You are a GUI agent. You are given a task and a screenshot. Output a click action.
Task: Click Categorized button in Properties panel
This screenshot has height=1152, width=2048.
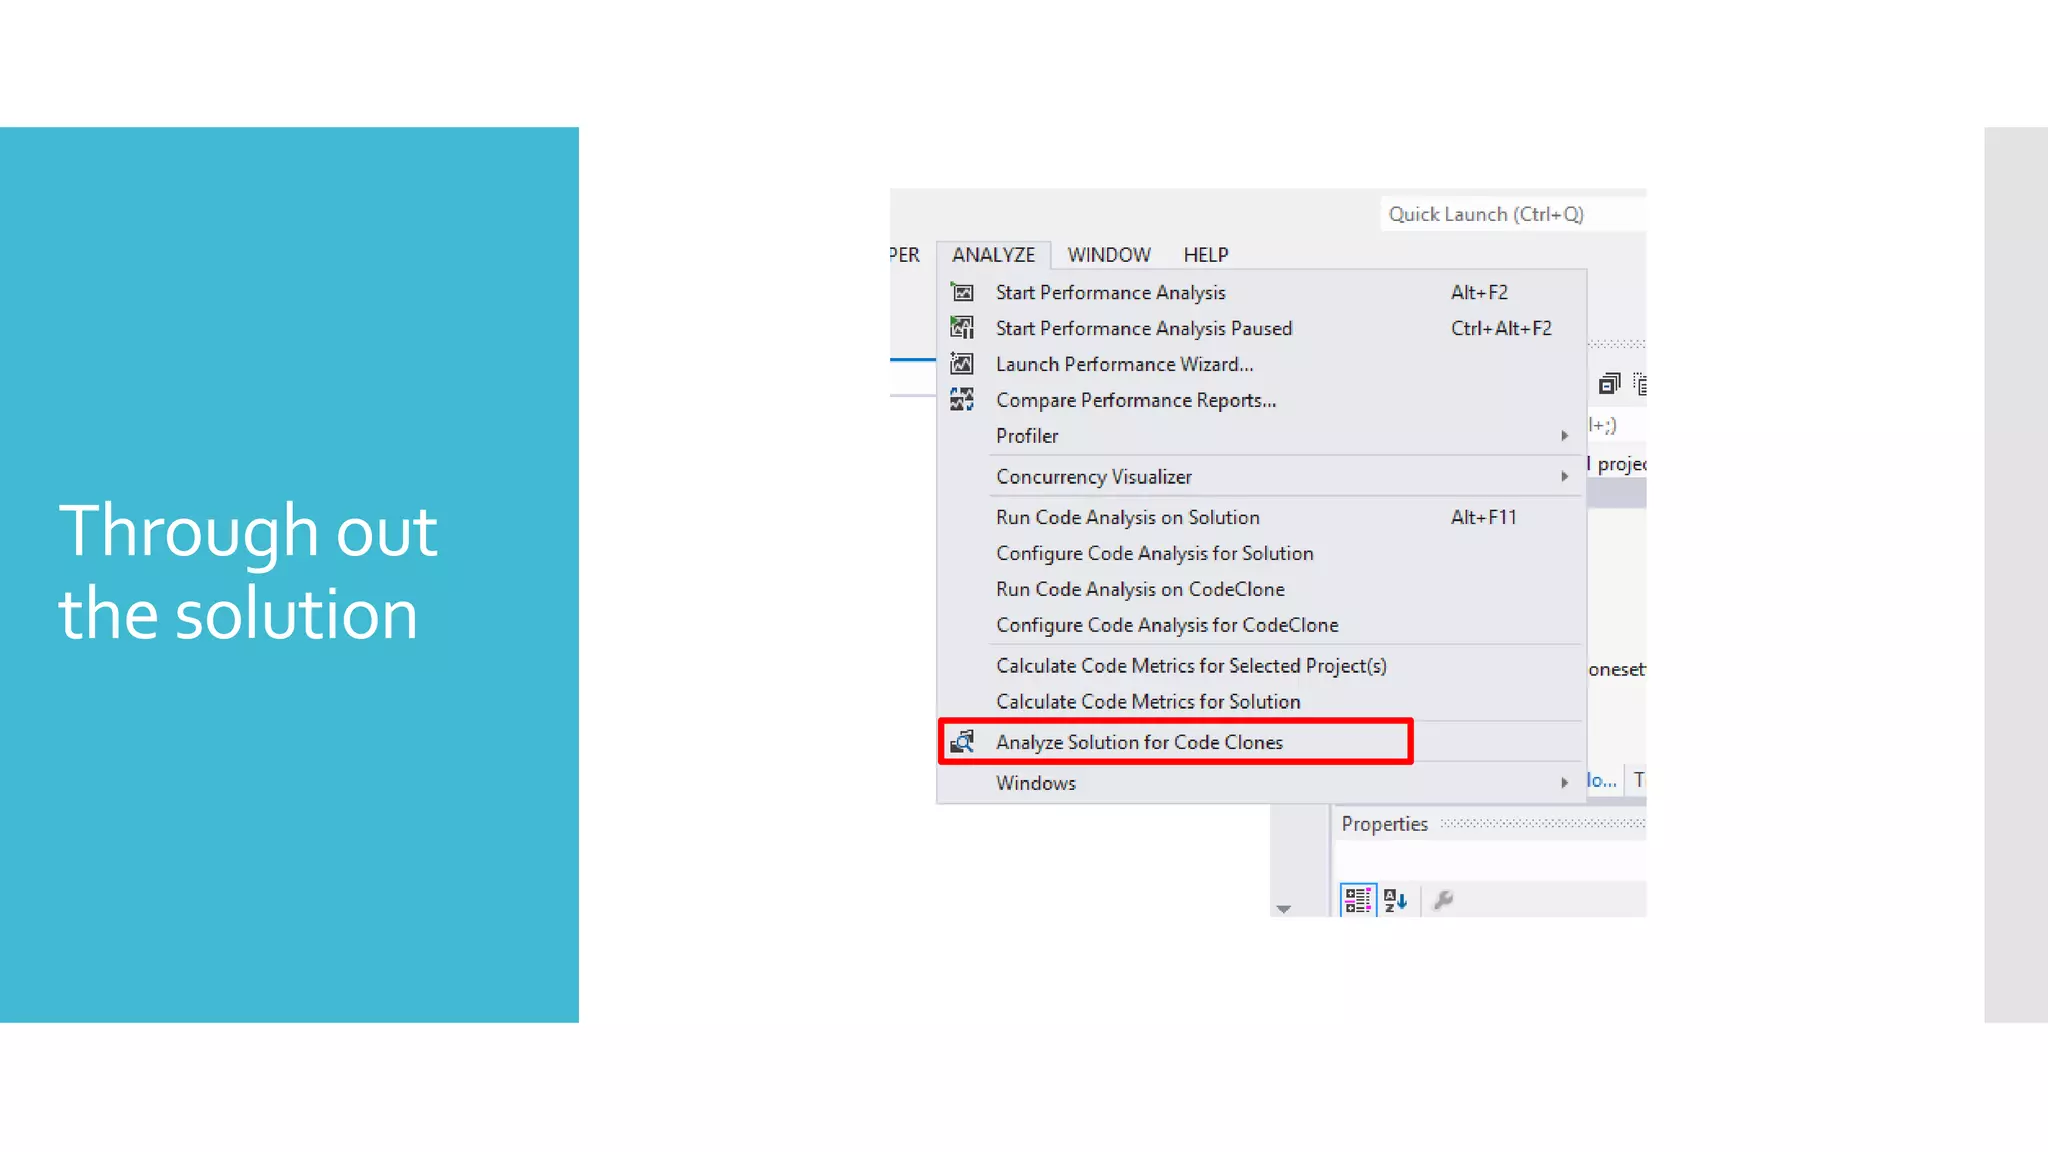[1357, 900]
